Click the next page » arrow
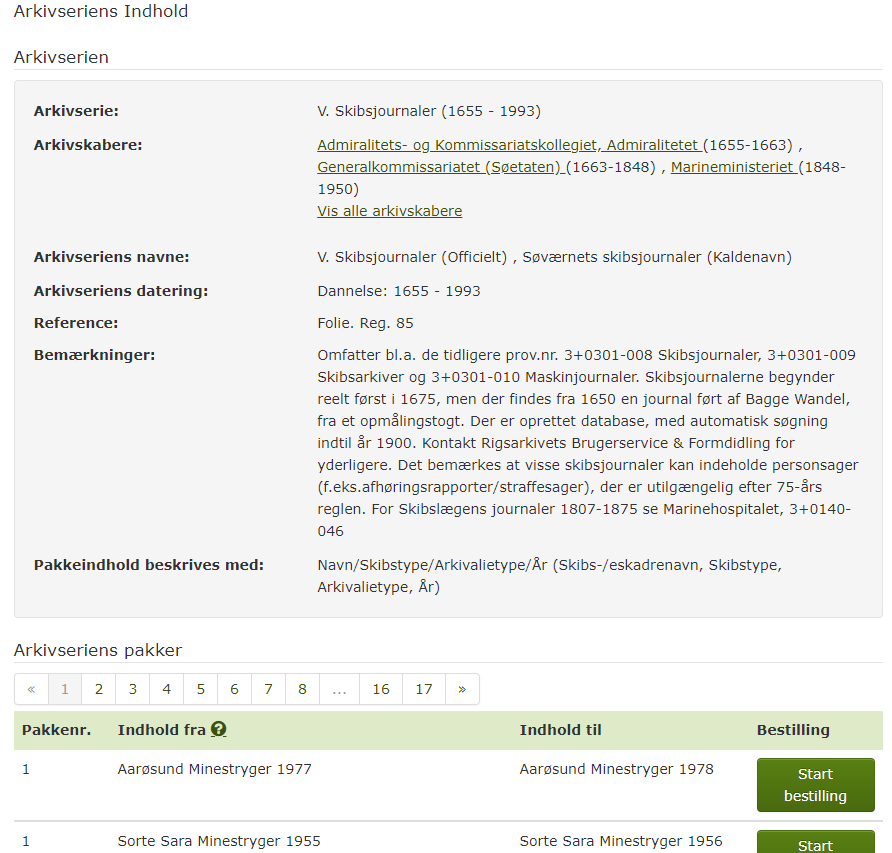Image resolution: width=892 pixels, height=853 pixels. click(x=462, y=689)
